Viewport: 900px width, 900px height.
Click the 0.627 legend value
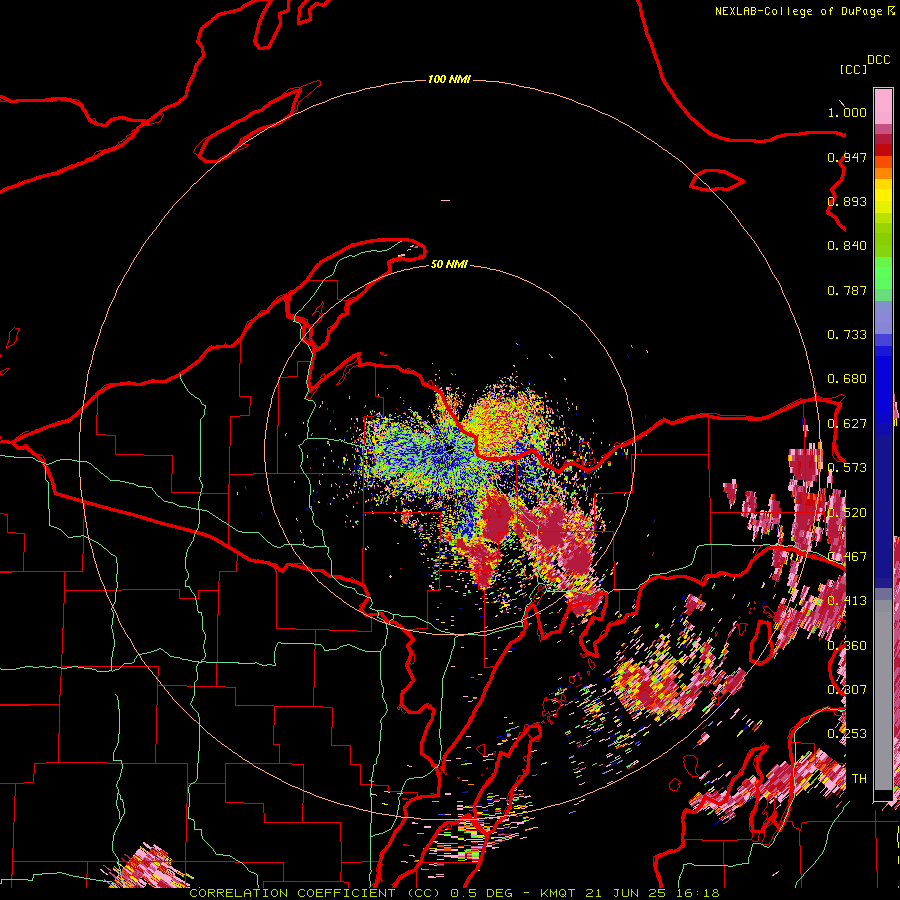pos(847,424)
